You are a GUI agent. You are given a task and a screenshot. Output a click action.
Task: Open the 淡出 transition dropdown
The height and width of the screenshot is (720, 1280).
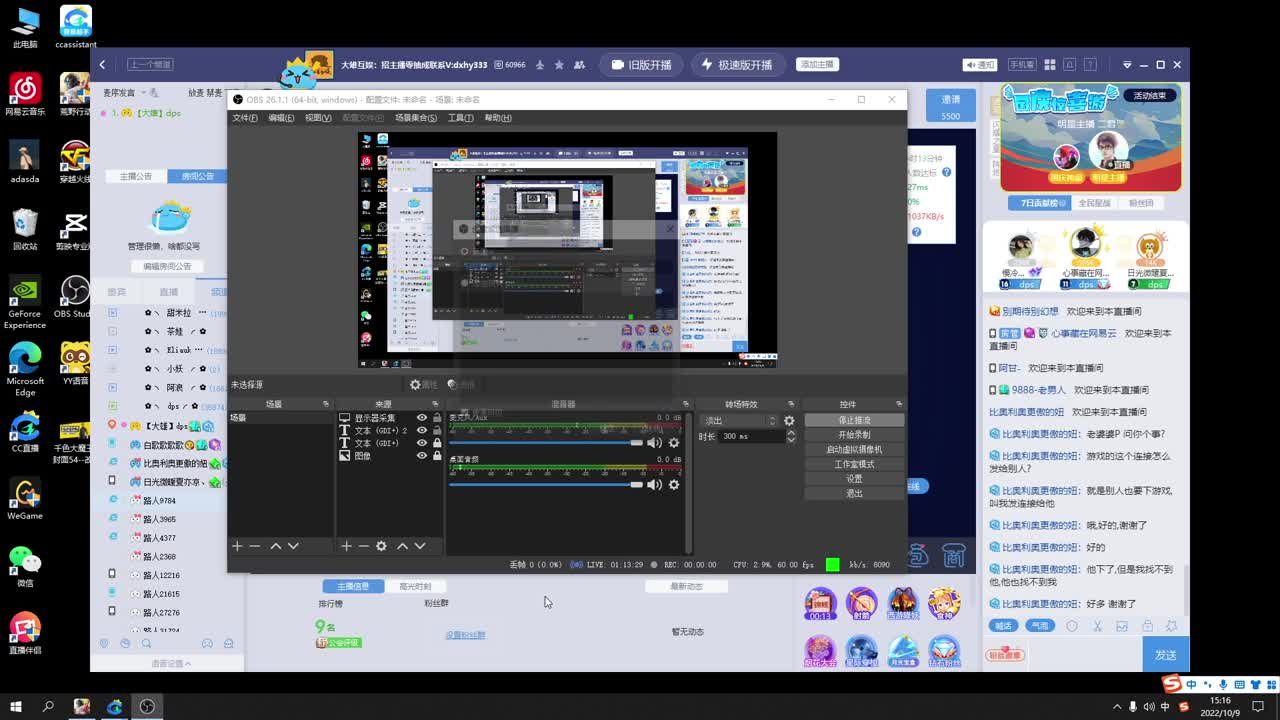739,421
